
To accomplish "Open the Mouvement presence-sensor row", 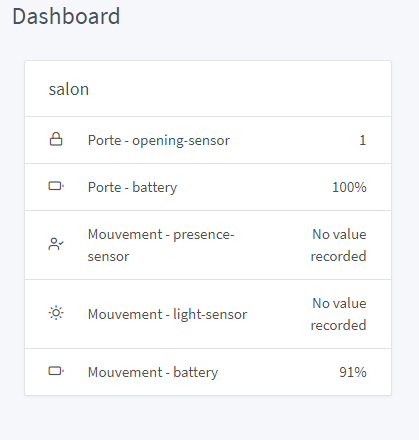I will tap(208, 245).
